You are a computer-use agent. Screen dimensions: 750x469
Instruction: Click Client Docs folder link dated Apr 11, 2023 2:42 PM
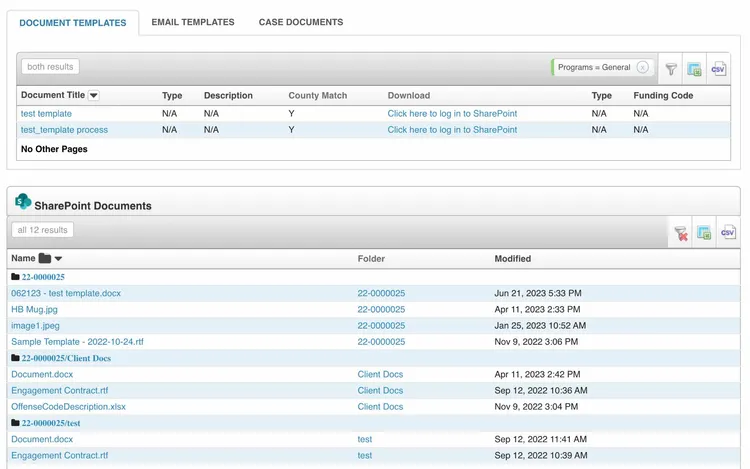(380, 375)
